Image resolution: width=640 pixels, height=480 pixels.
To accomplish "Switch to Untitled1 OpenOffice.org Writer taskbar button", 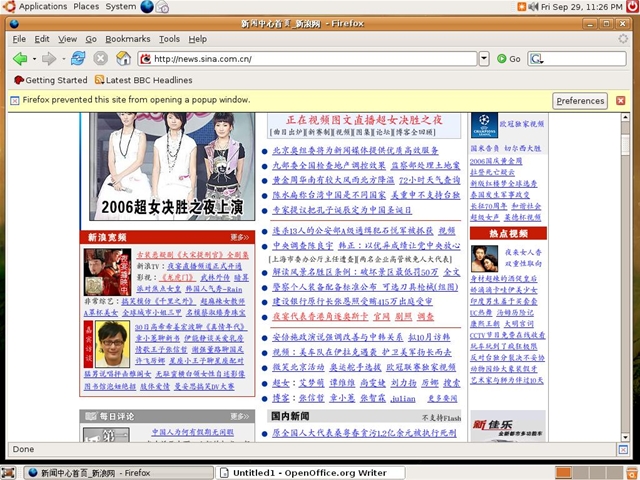I will [x=310, y=473].
